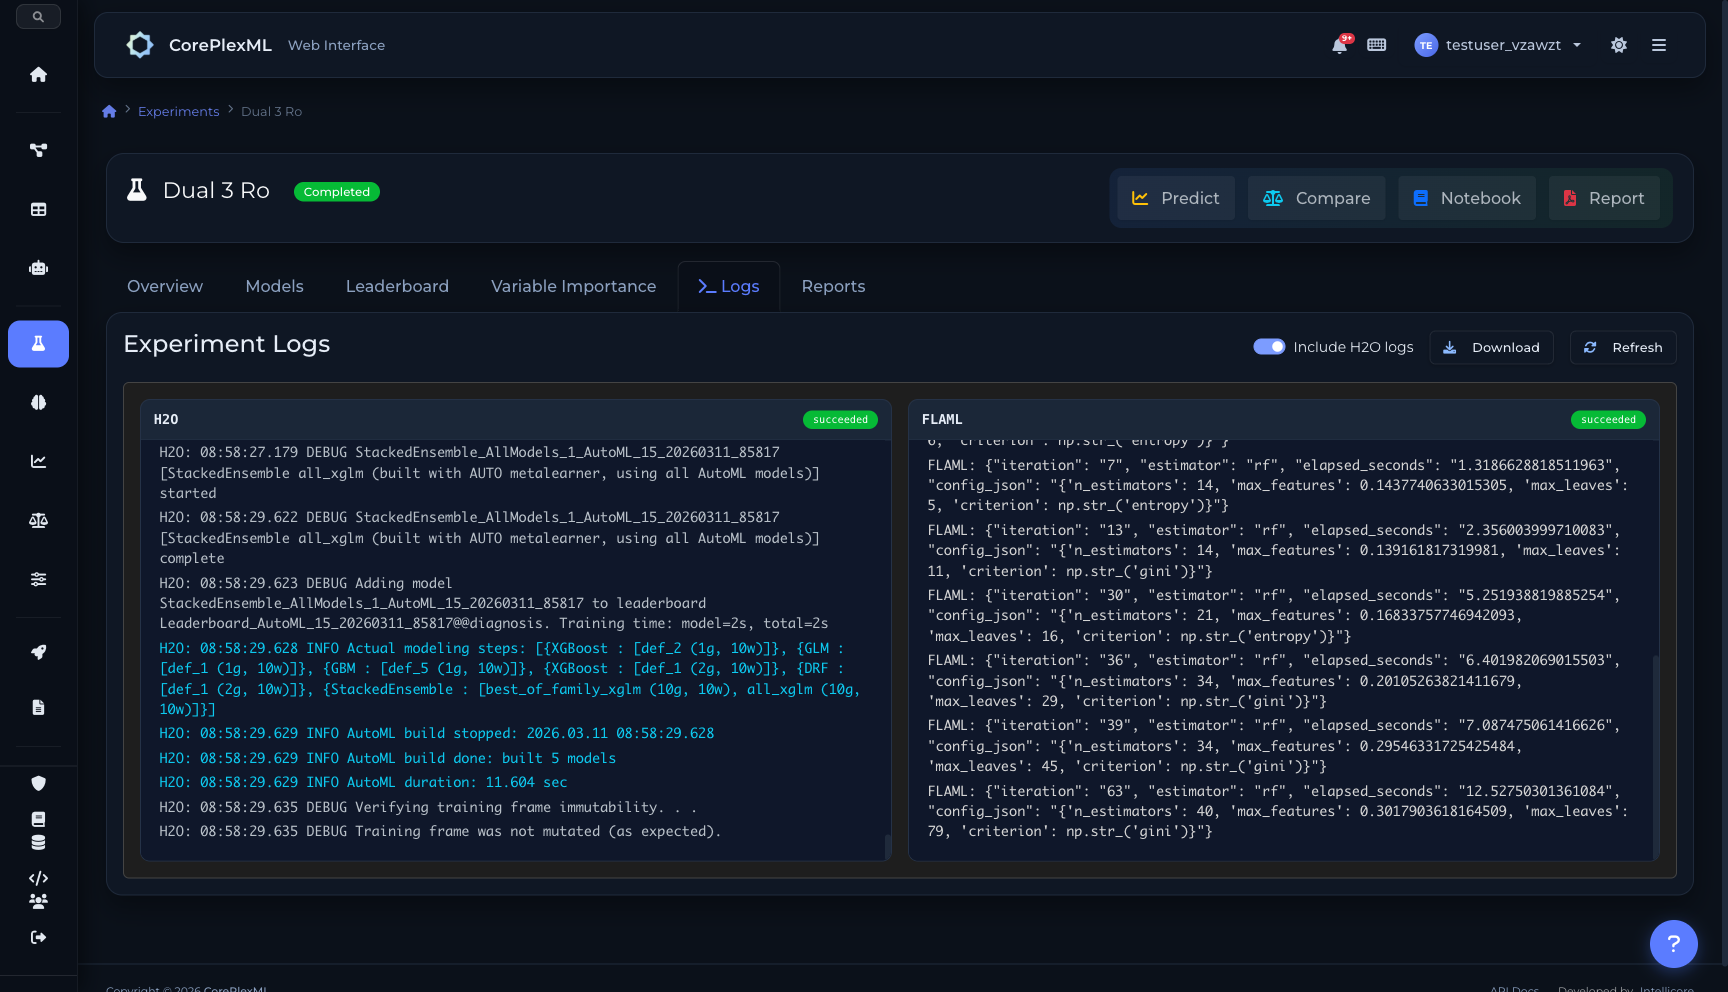1728x992 pixels.
Task: Click the notifications bell with badge
Action: click(x=1339, y=45)
